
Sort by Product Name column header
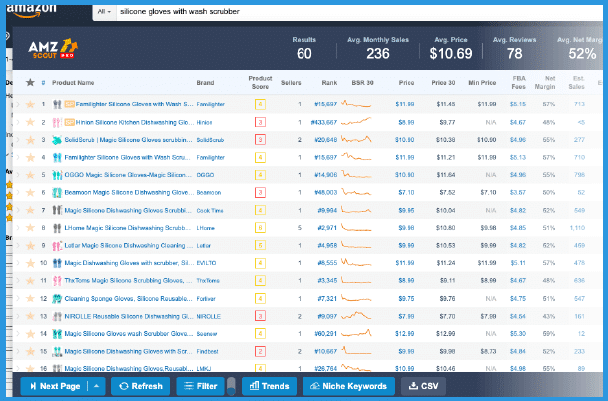point(73,83)
